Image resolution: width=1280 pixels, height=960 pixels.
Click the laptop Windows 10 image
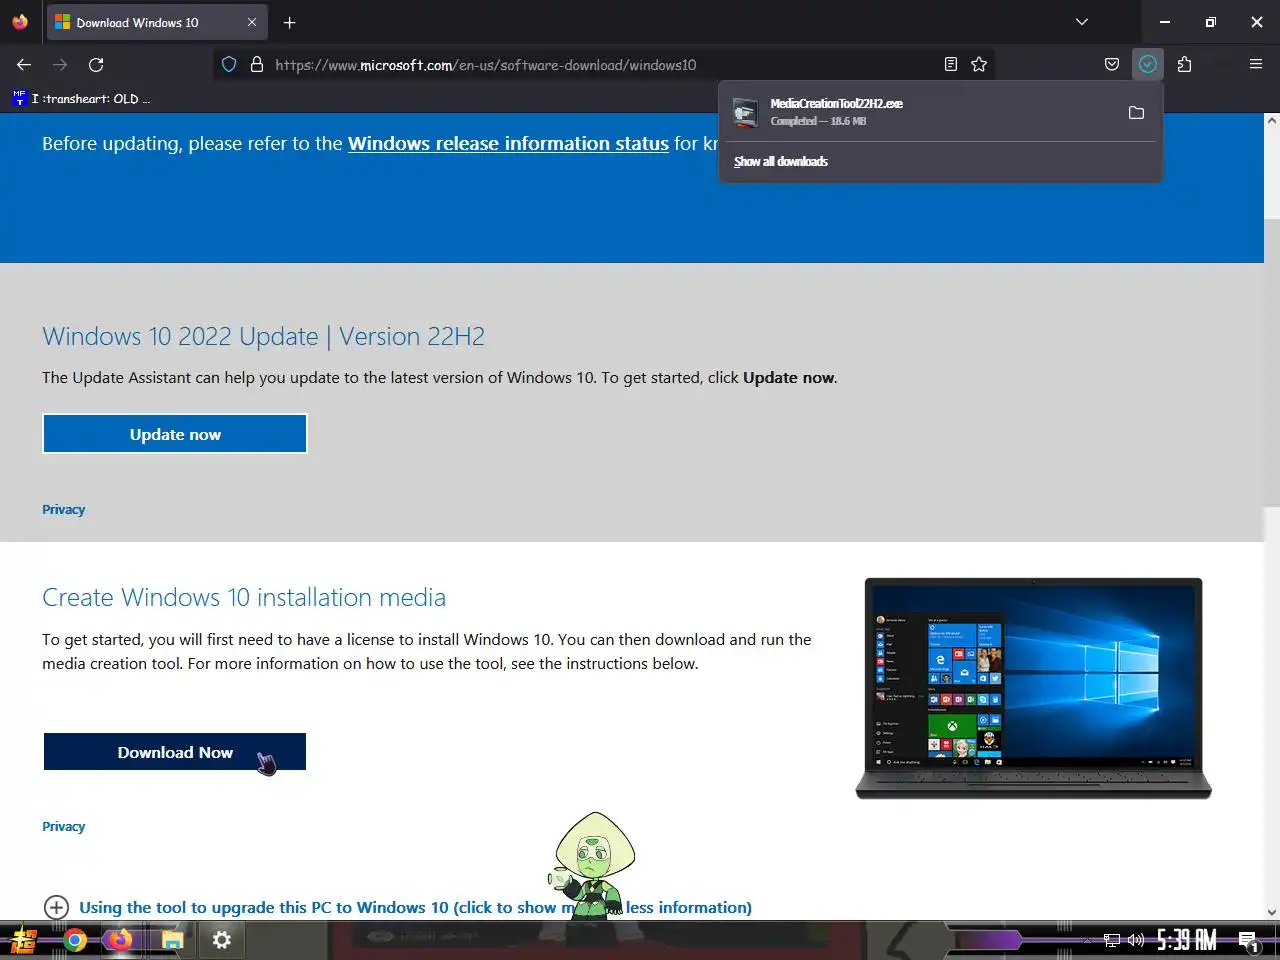(x=1033, y=688)
